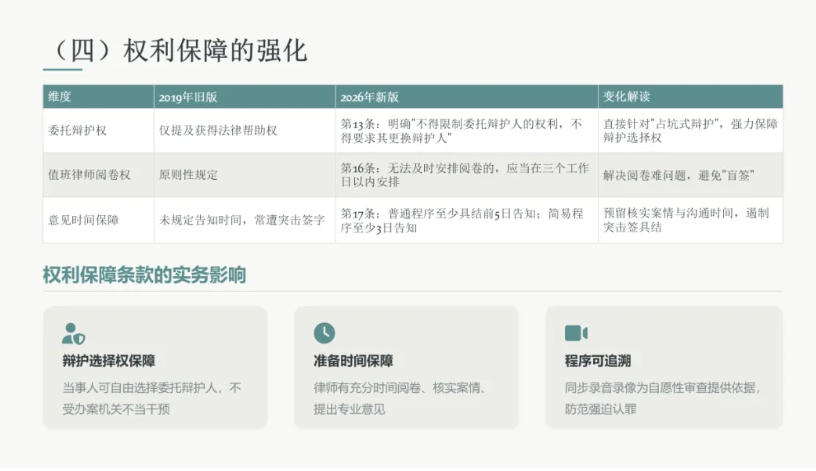Click the video camera icon
The height and width of the screenshot is (471, 816).
(x=576, y=333)
